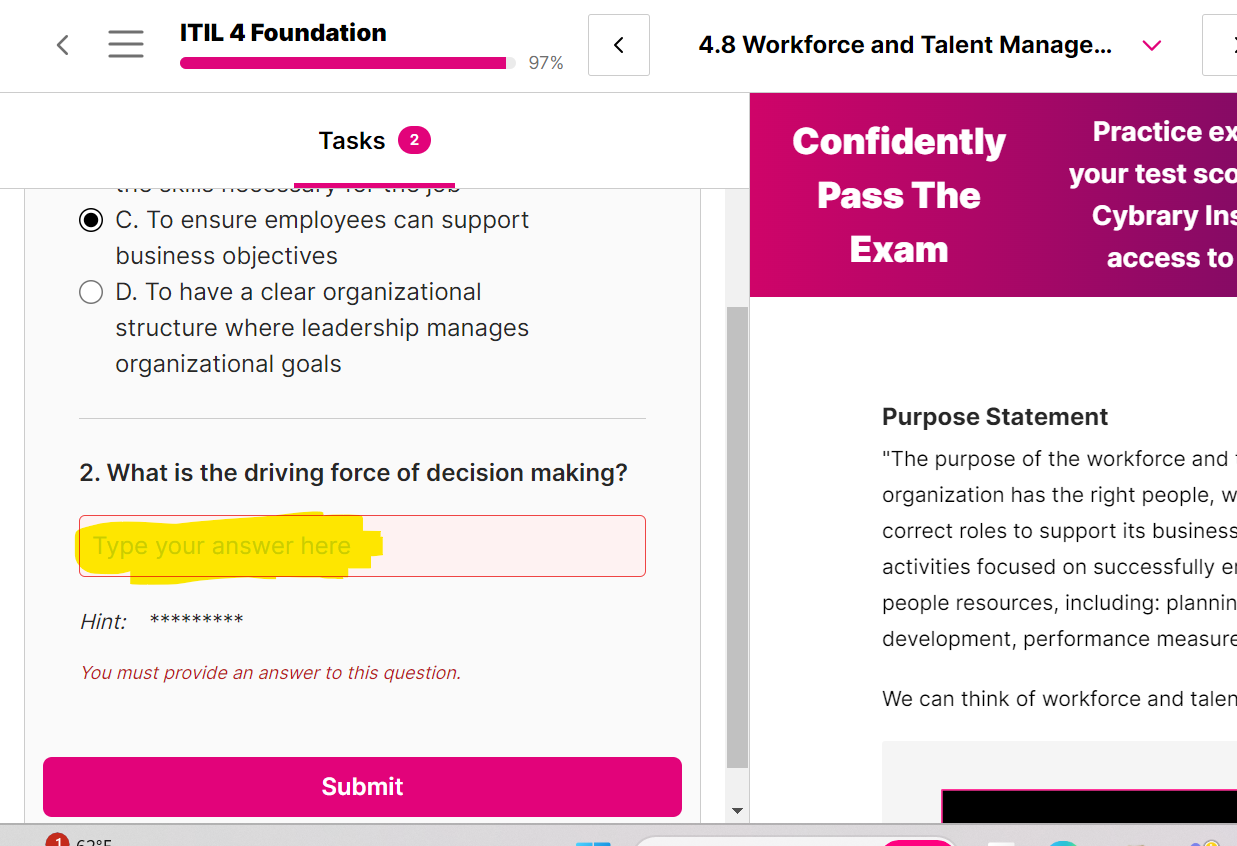Switch to the Tasks tab
The height and width of the screenshot is (846, 1237).
pos(352,141)
